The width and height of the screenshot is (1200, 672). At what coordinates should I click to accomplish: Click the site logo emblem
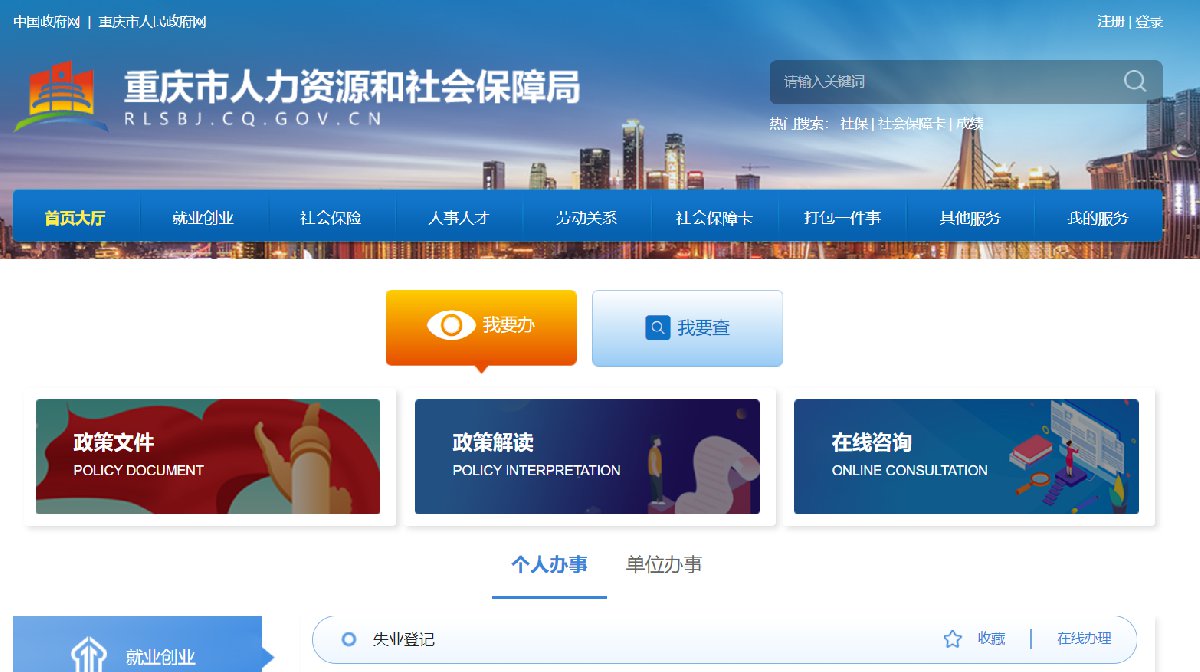click(62, 97)
